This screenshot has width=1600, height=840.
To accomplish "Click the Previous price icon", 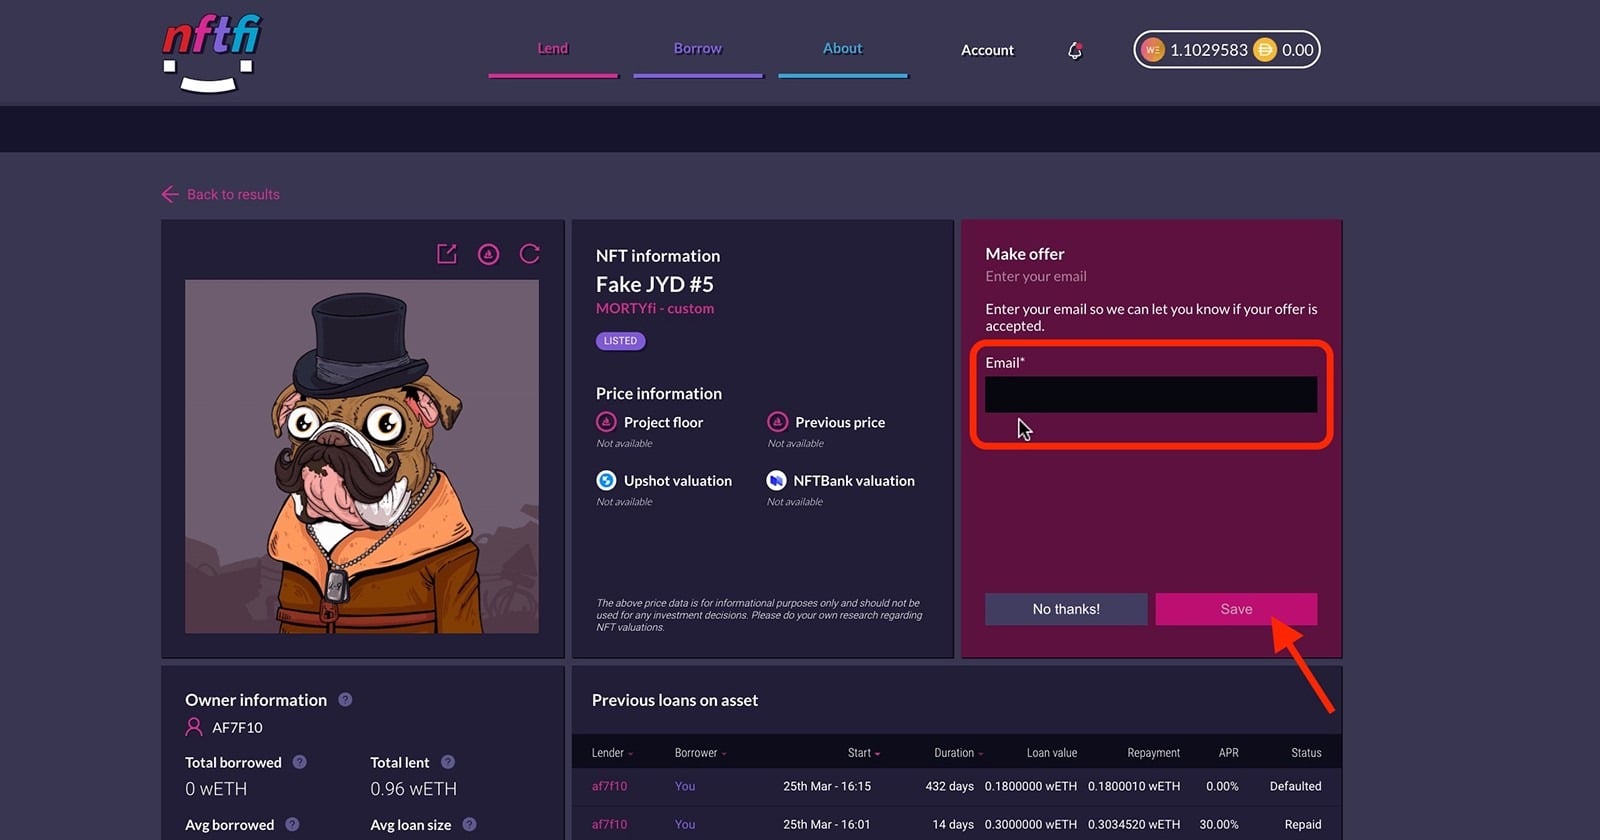I will [777, 422].
